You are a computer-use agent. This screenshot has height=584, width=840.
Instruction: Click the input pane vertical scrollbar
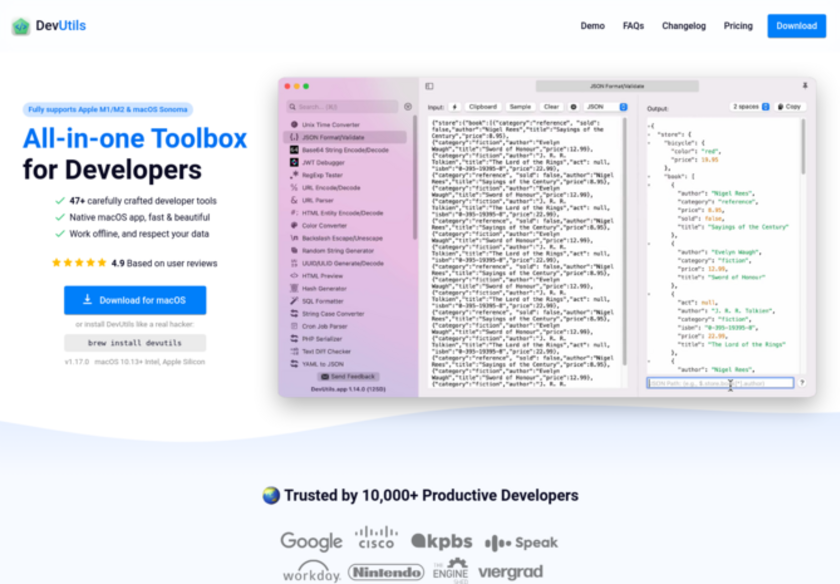[625, 241]
